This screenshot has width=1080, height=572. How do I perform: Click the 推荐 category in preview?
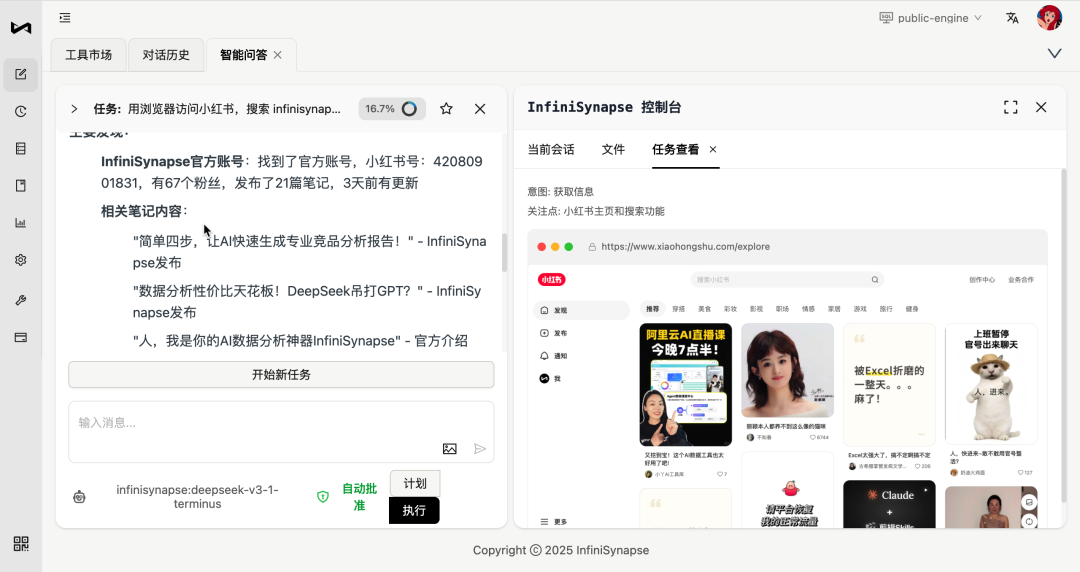pyautogui.click(x=652, y=309)
